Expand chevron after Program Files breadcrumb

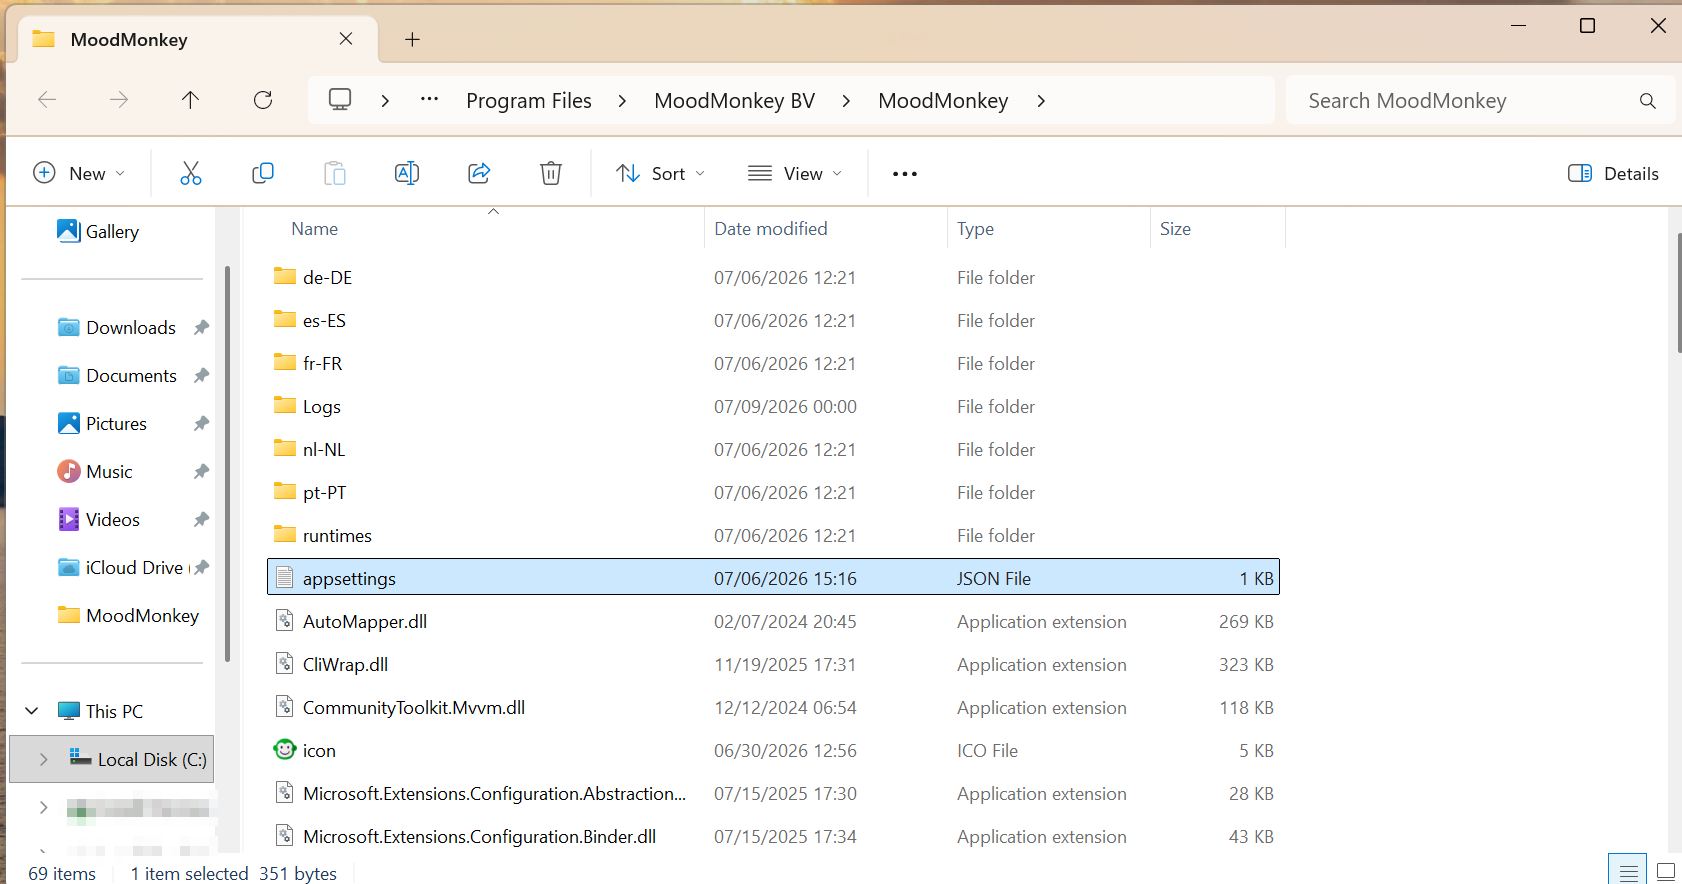622,101
